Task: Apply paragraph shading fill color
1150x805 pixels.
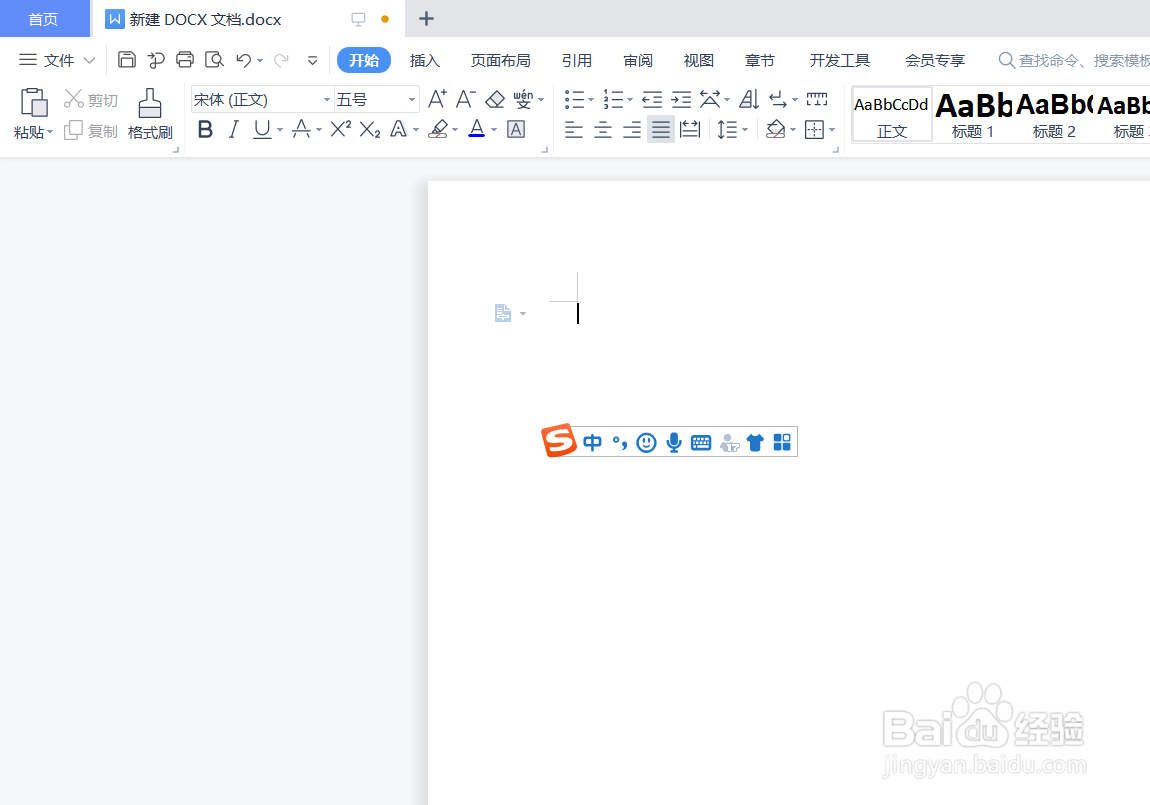Action: point(775,130)
